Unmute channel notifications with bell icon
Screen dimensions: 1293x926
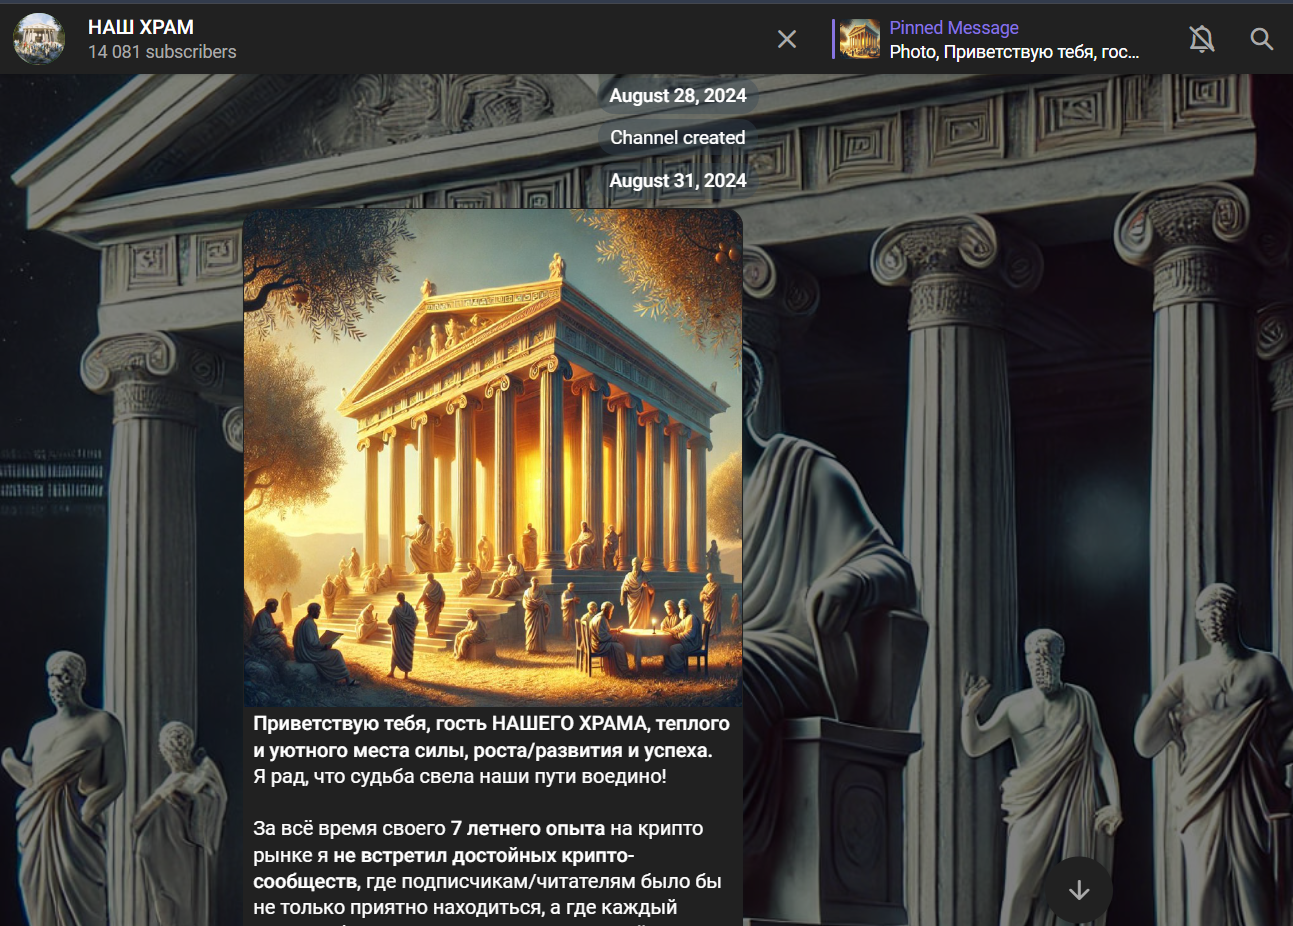pos(1201,39)
